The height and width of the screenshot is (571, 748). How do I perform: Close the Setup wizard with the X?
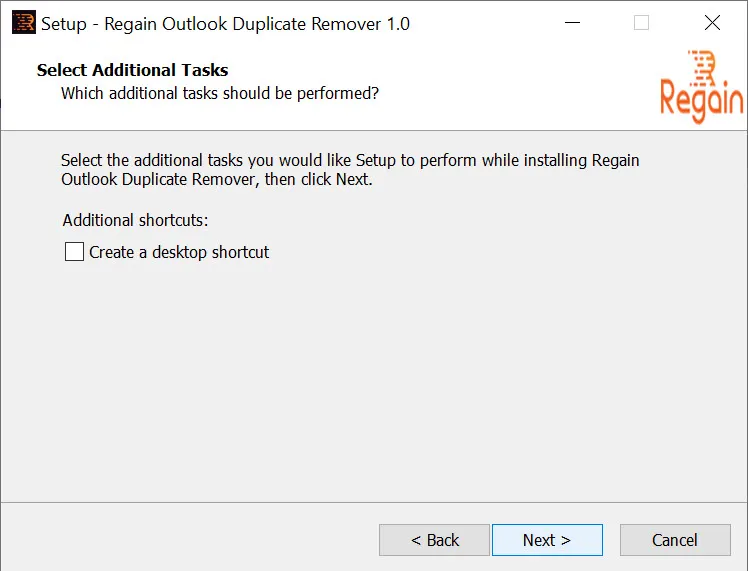point(712,22)
